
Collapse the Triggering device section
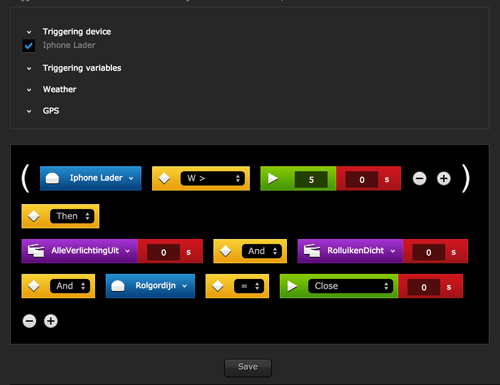point(29,32)
